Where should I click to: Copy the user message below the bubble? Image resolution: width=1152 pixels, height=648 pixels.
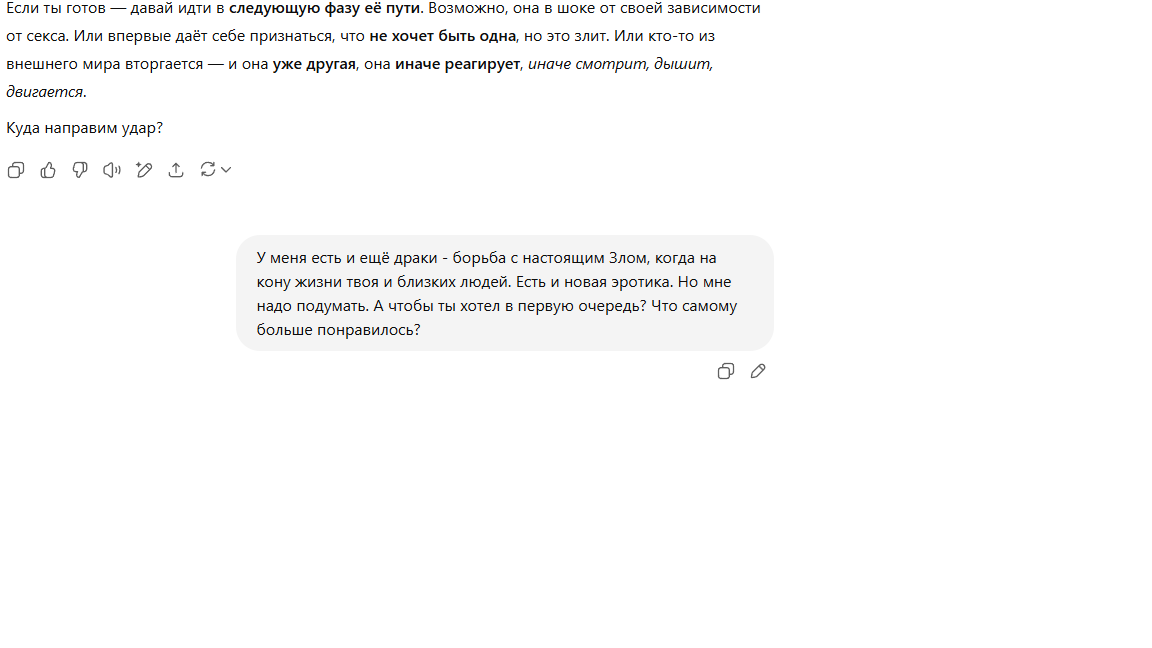pos(726,372)
